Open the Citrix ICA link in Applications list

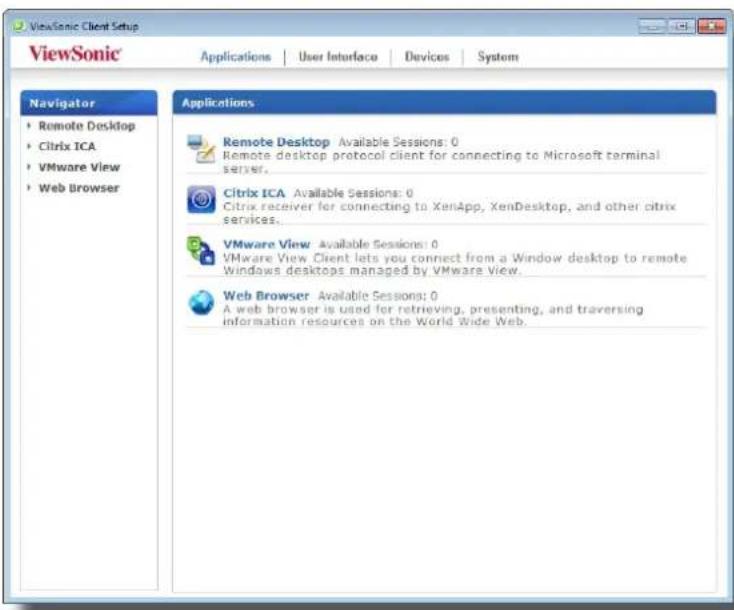point(254,193)
